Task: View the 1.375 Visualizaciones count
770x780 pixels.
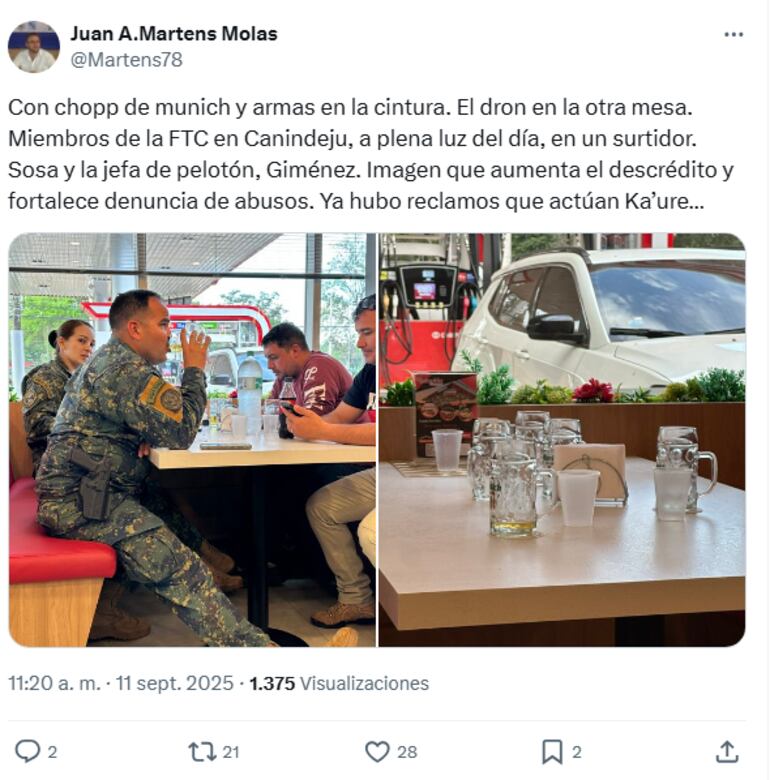Action: tap(339, 683)
